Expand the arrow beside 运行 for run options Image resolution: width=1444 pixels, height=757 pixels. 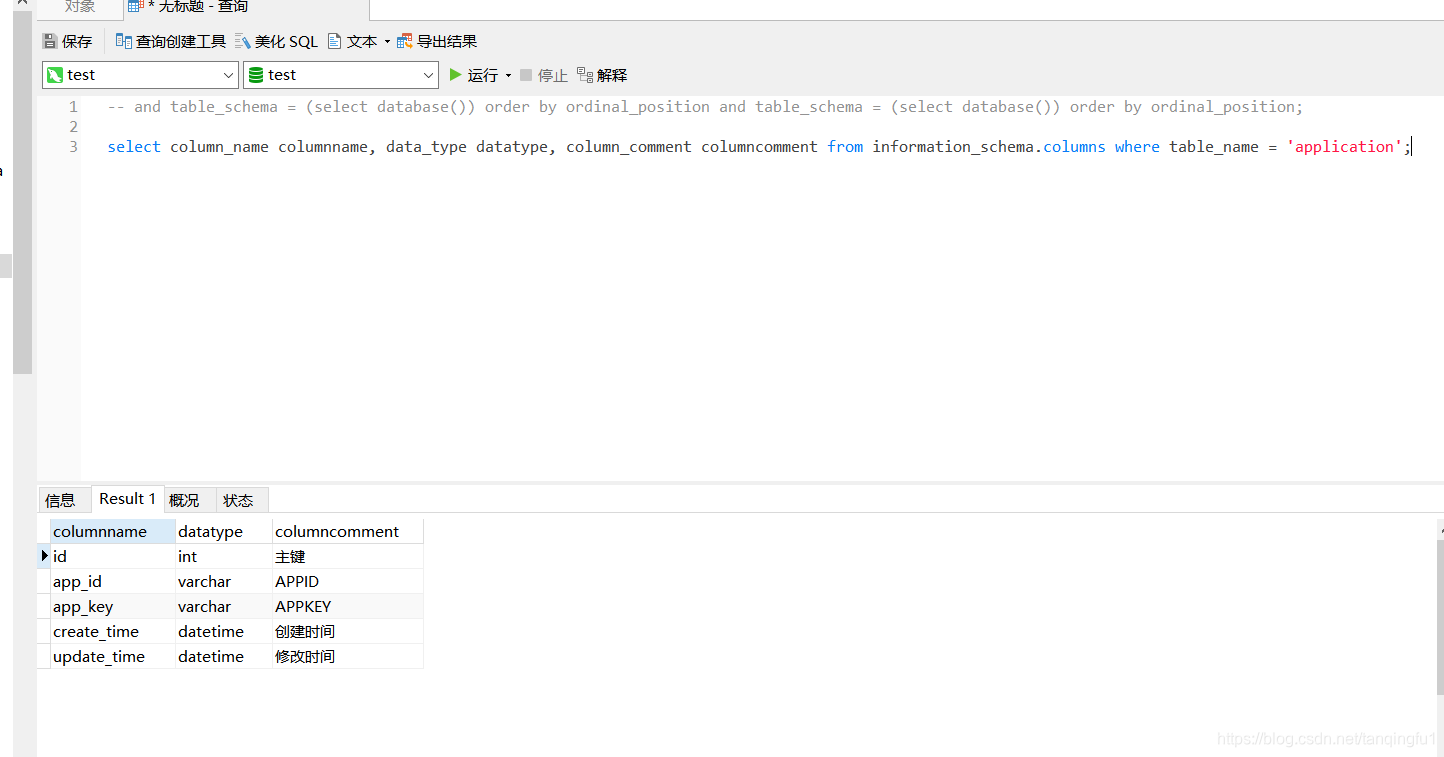coord(507,74)
